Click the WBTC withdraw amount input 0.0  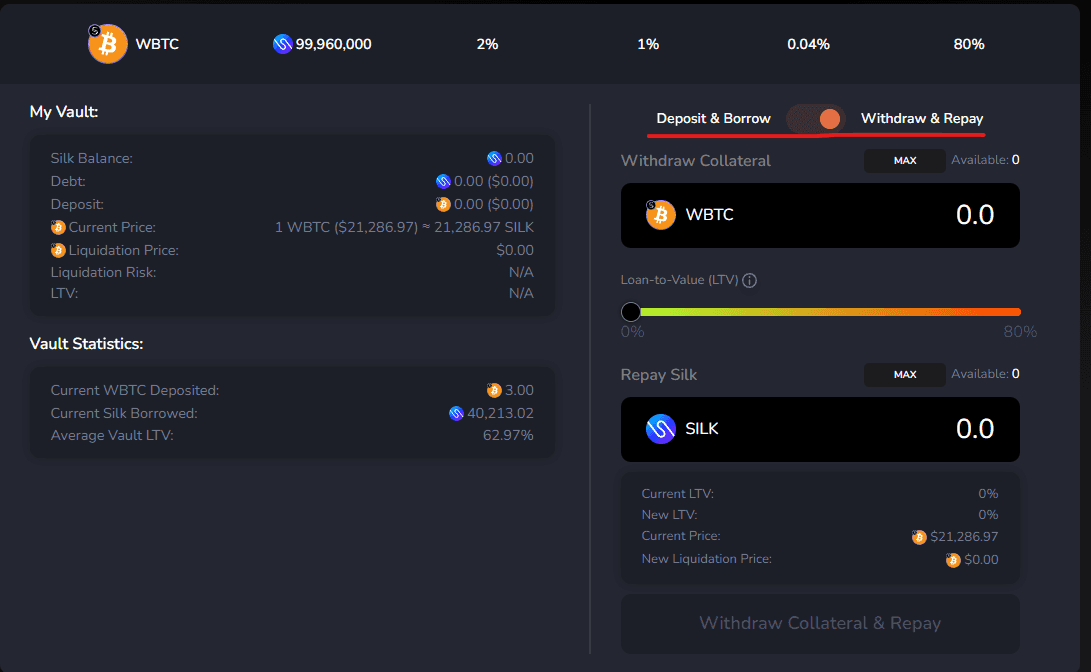coord(974,215)
